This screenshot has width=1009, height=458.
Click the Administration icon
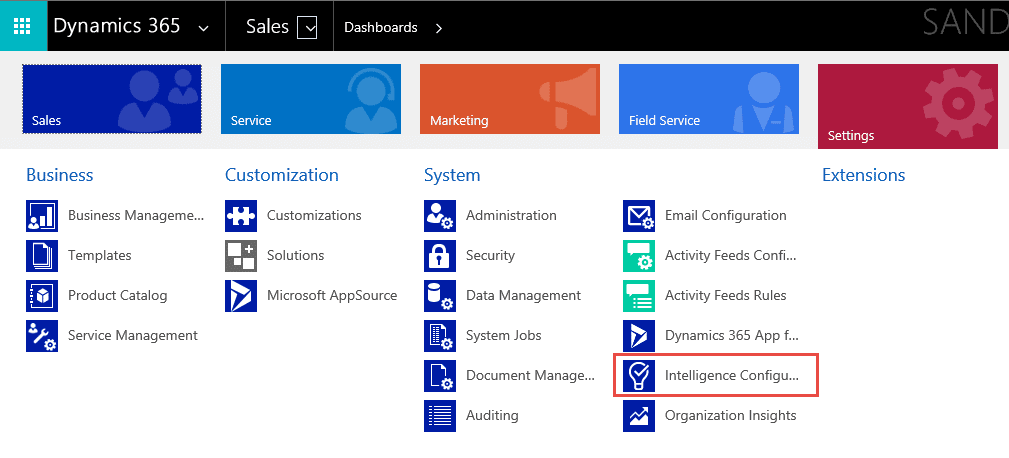(x=440, y=215)
